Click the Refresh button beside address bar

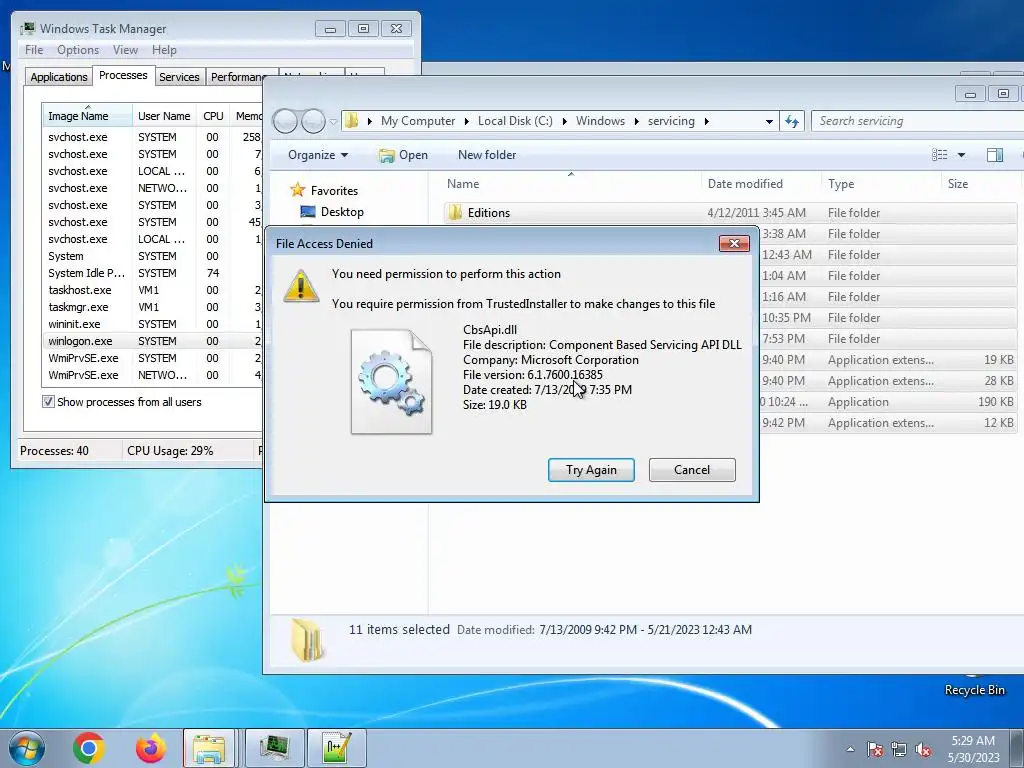tap(792, 121)
